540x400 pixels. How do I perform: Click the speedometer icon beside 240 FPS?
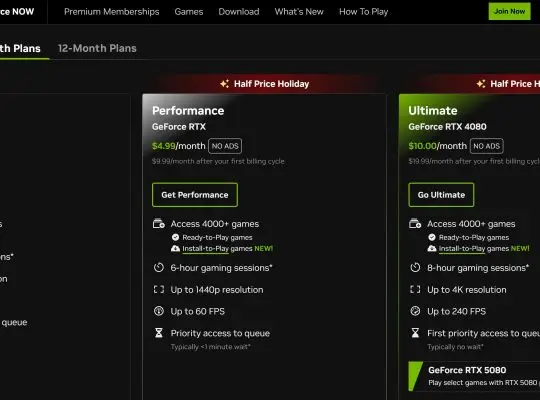[x=415, y=311]
